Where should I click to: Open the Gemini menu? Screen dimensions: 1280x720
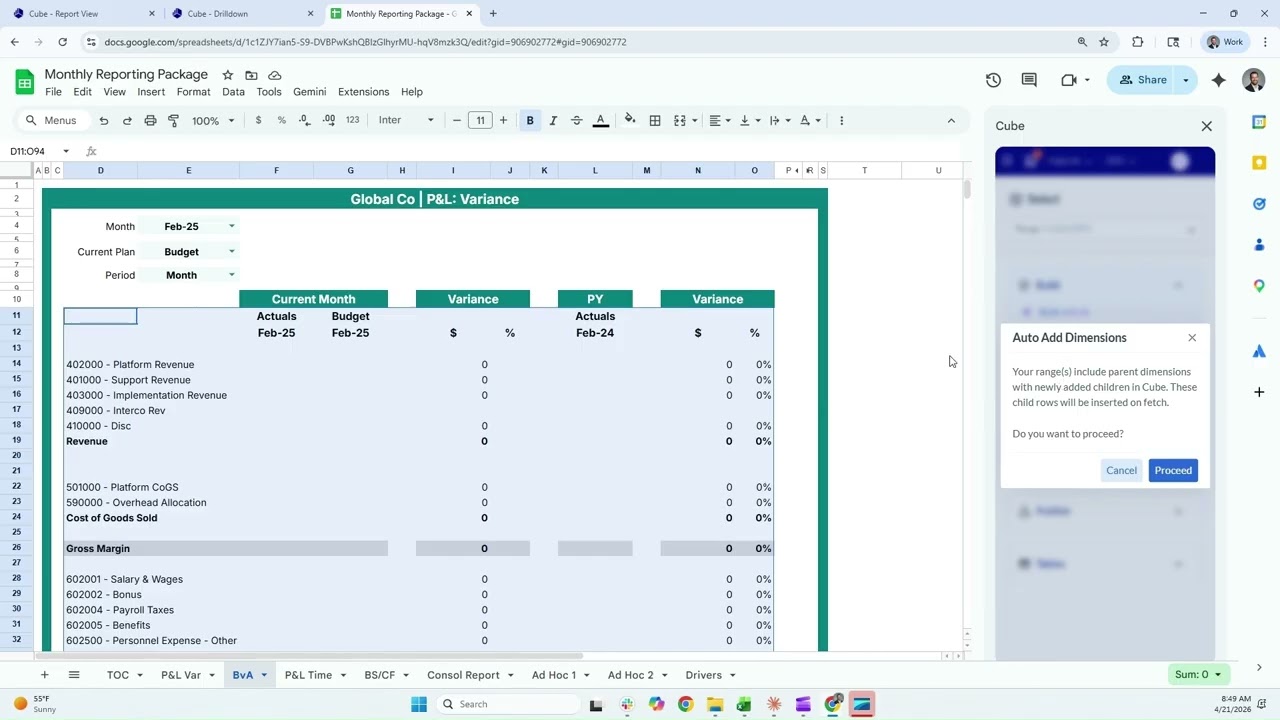click(309, 91)
